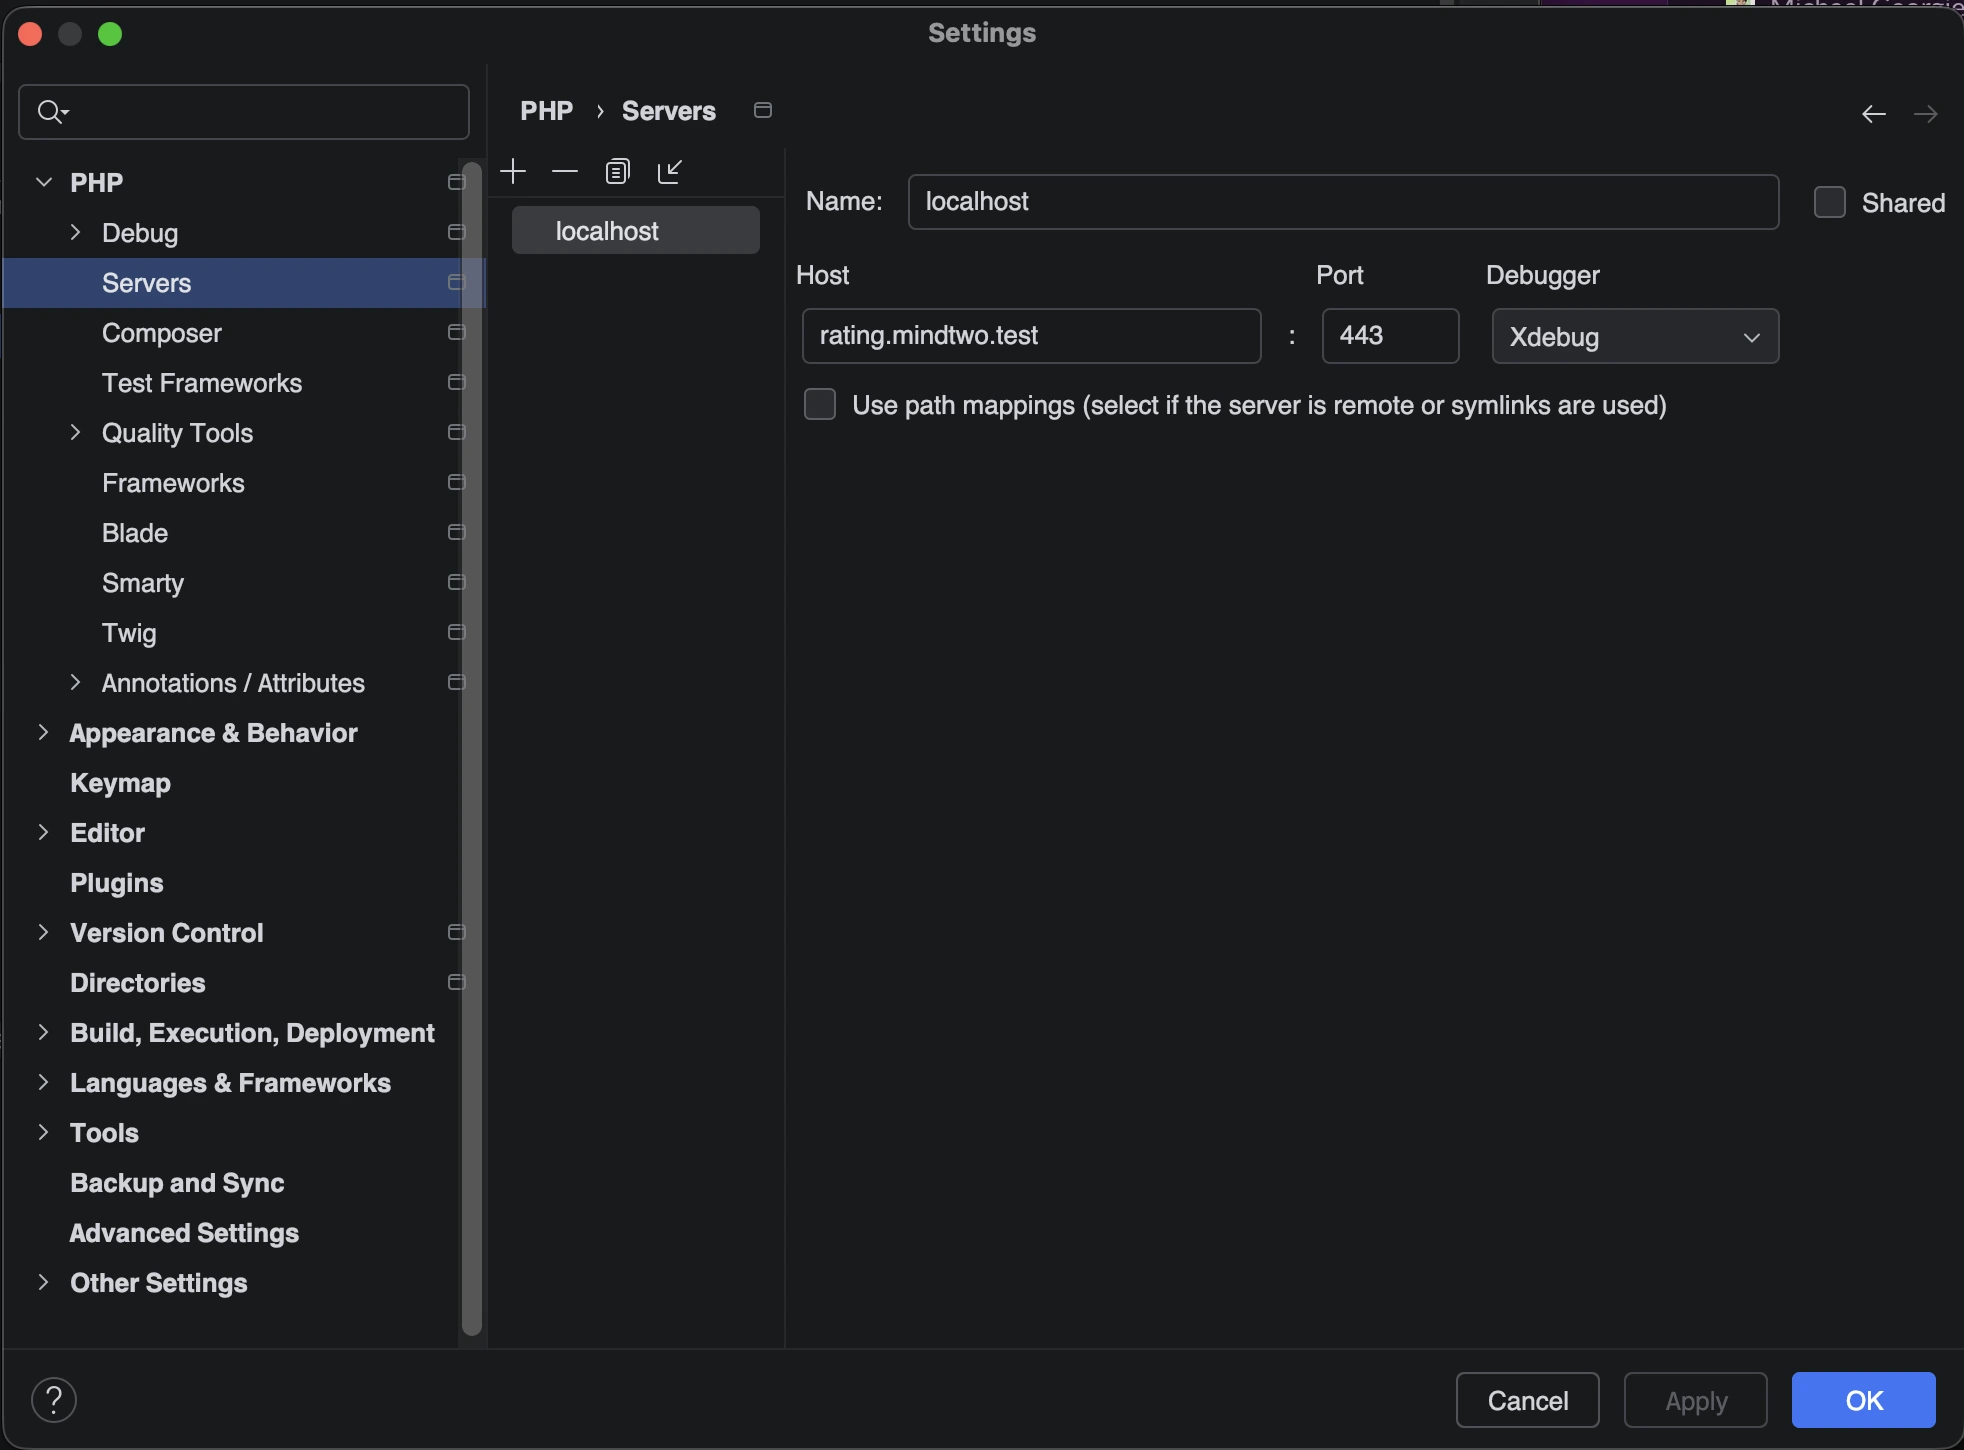Click project-level icon on Twig row

point(456,632)
